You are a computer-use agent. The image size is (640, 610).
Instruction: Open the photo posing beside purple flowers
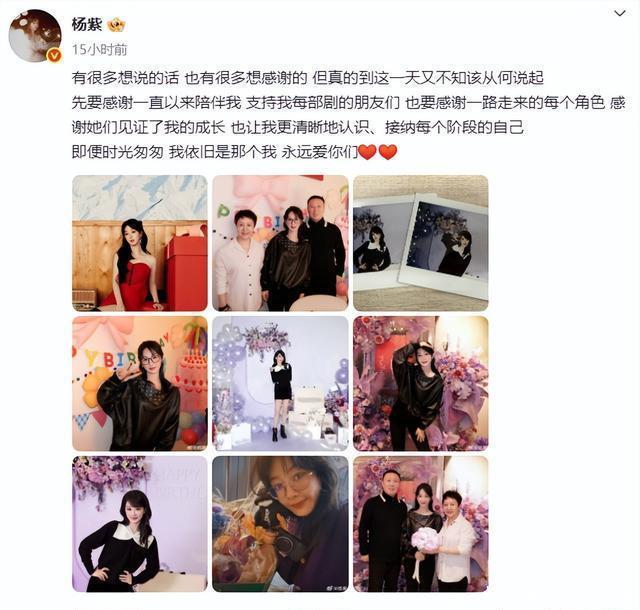pos(420,383)
